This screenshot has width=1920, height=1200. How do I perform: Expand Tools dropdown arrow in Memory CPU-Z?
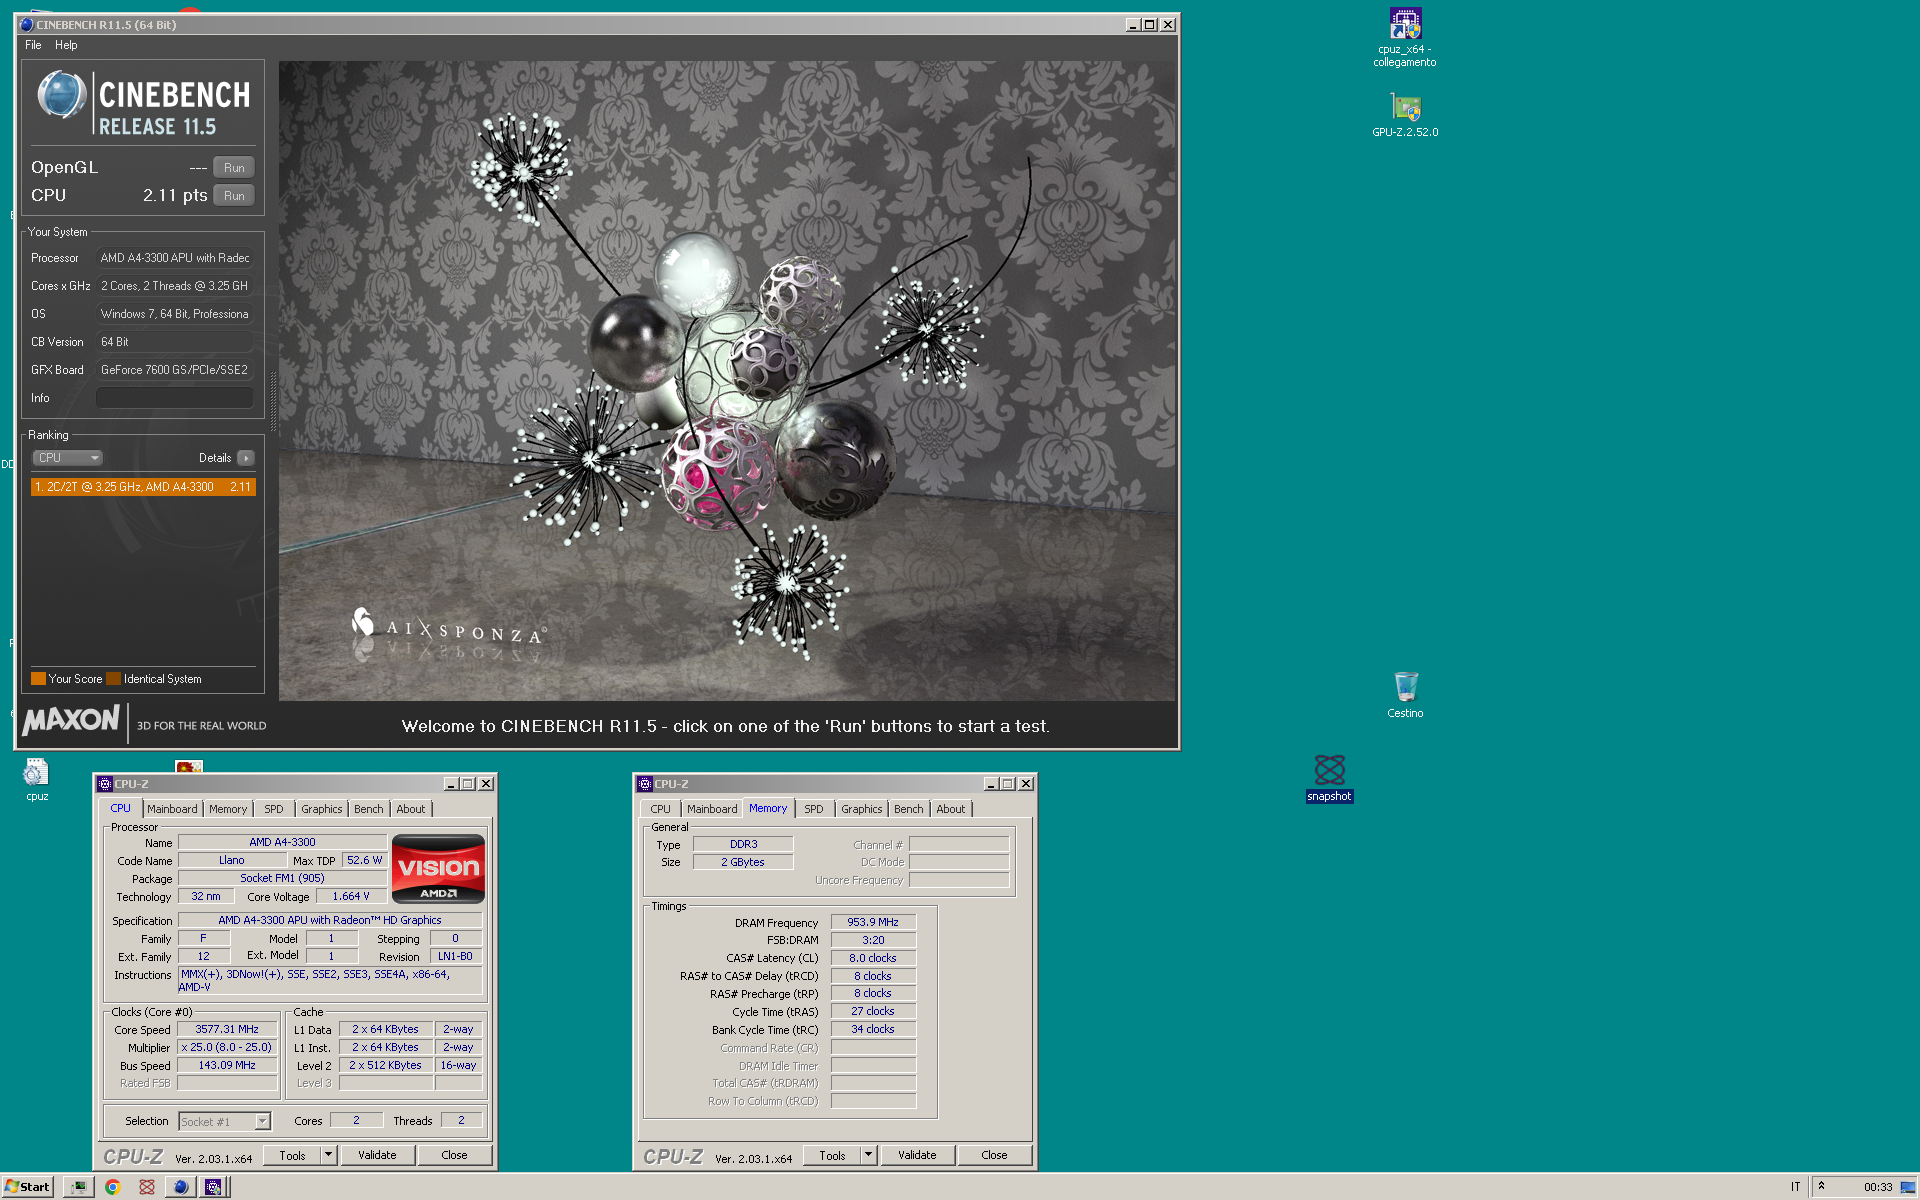[868, 1155]
